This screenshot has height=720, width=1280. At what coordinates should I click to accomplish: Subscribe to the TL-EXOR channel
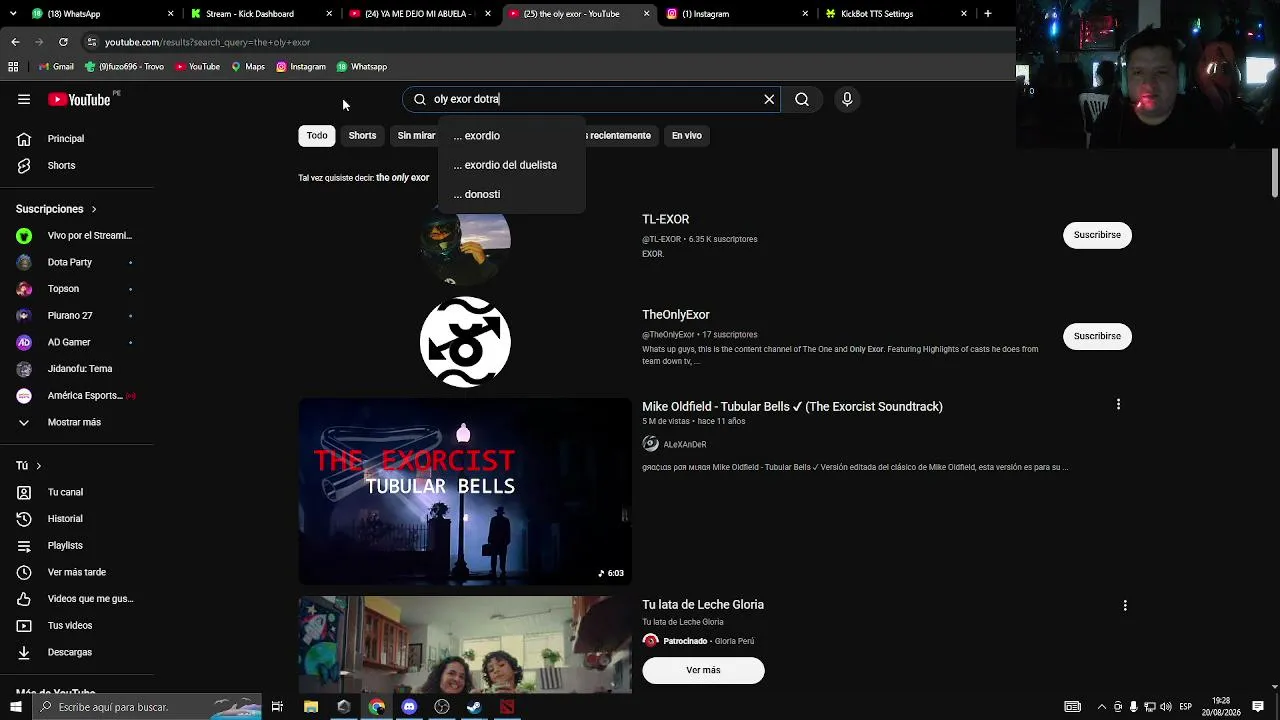tap(1097, 235)
